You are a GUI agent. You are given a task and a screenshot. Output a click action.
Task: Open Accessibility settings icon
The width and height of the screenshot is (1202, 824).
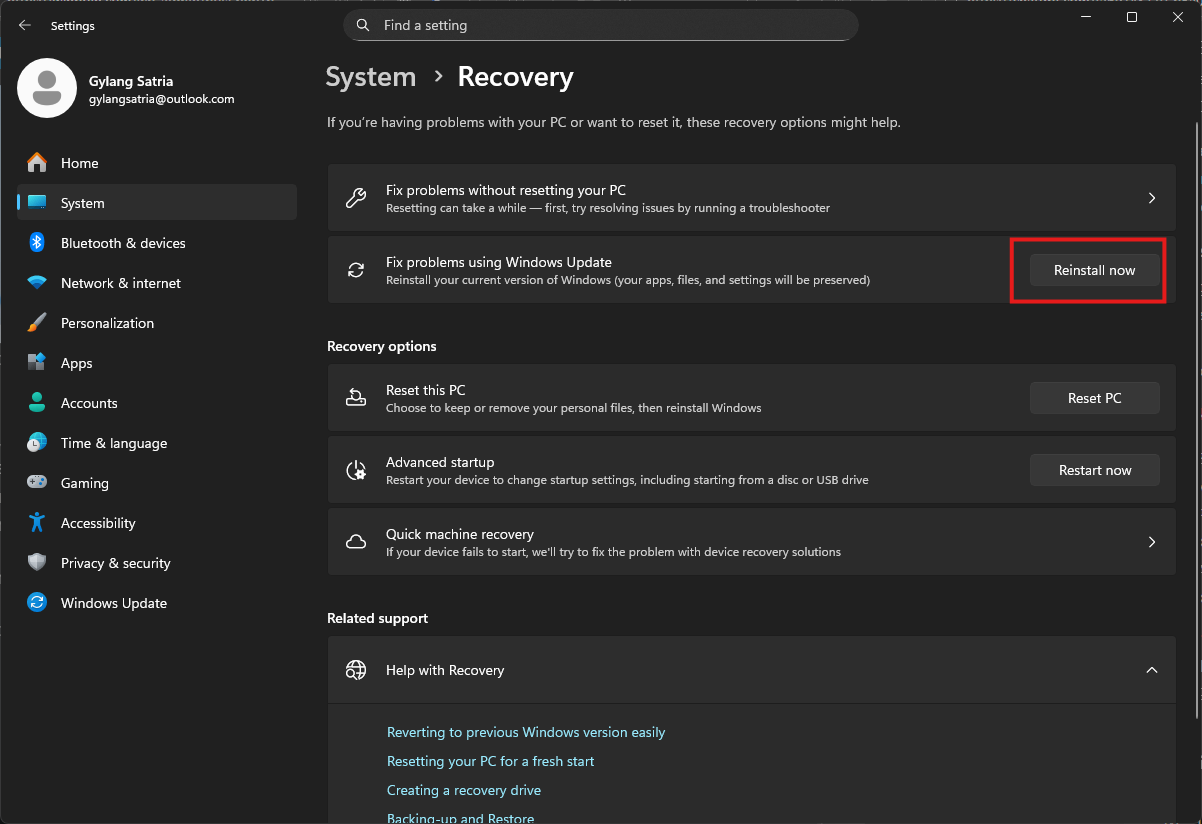coord(37,523)
